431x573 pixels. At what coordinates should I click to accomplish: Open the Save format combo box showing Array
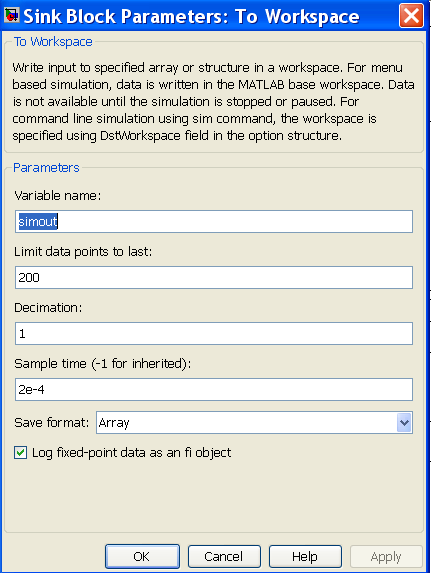[254, 423]
